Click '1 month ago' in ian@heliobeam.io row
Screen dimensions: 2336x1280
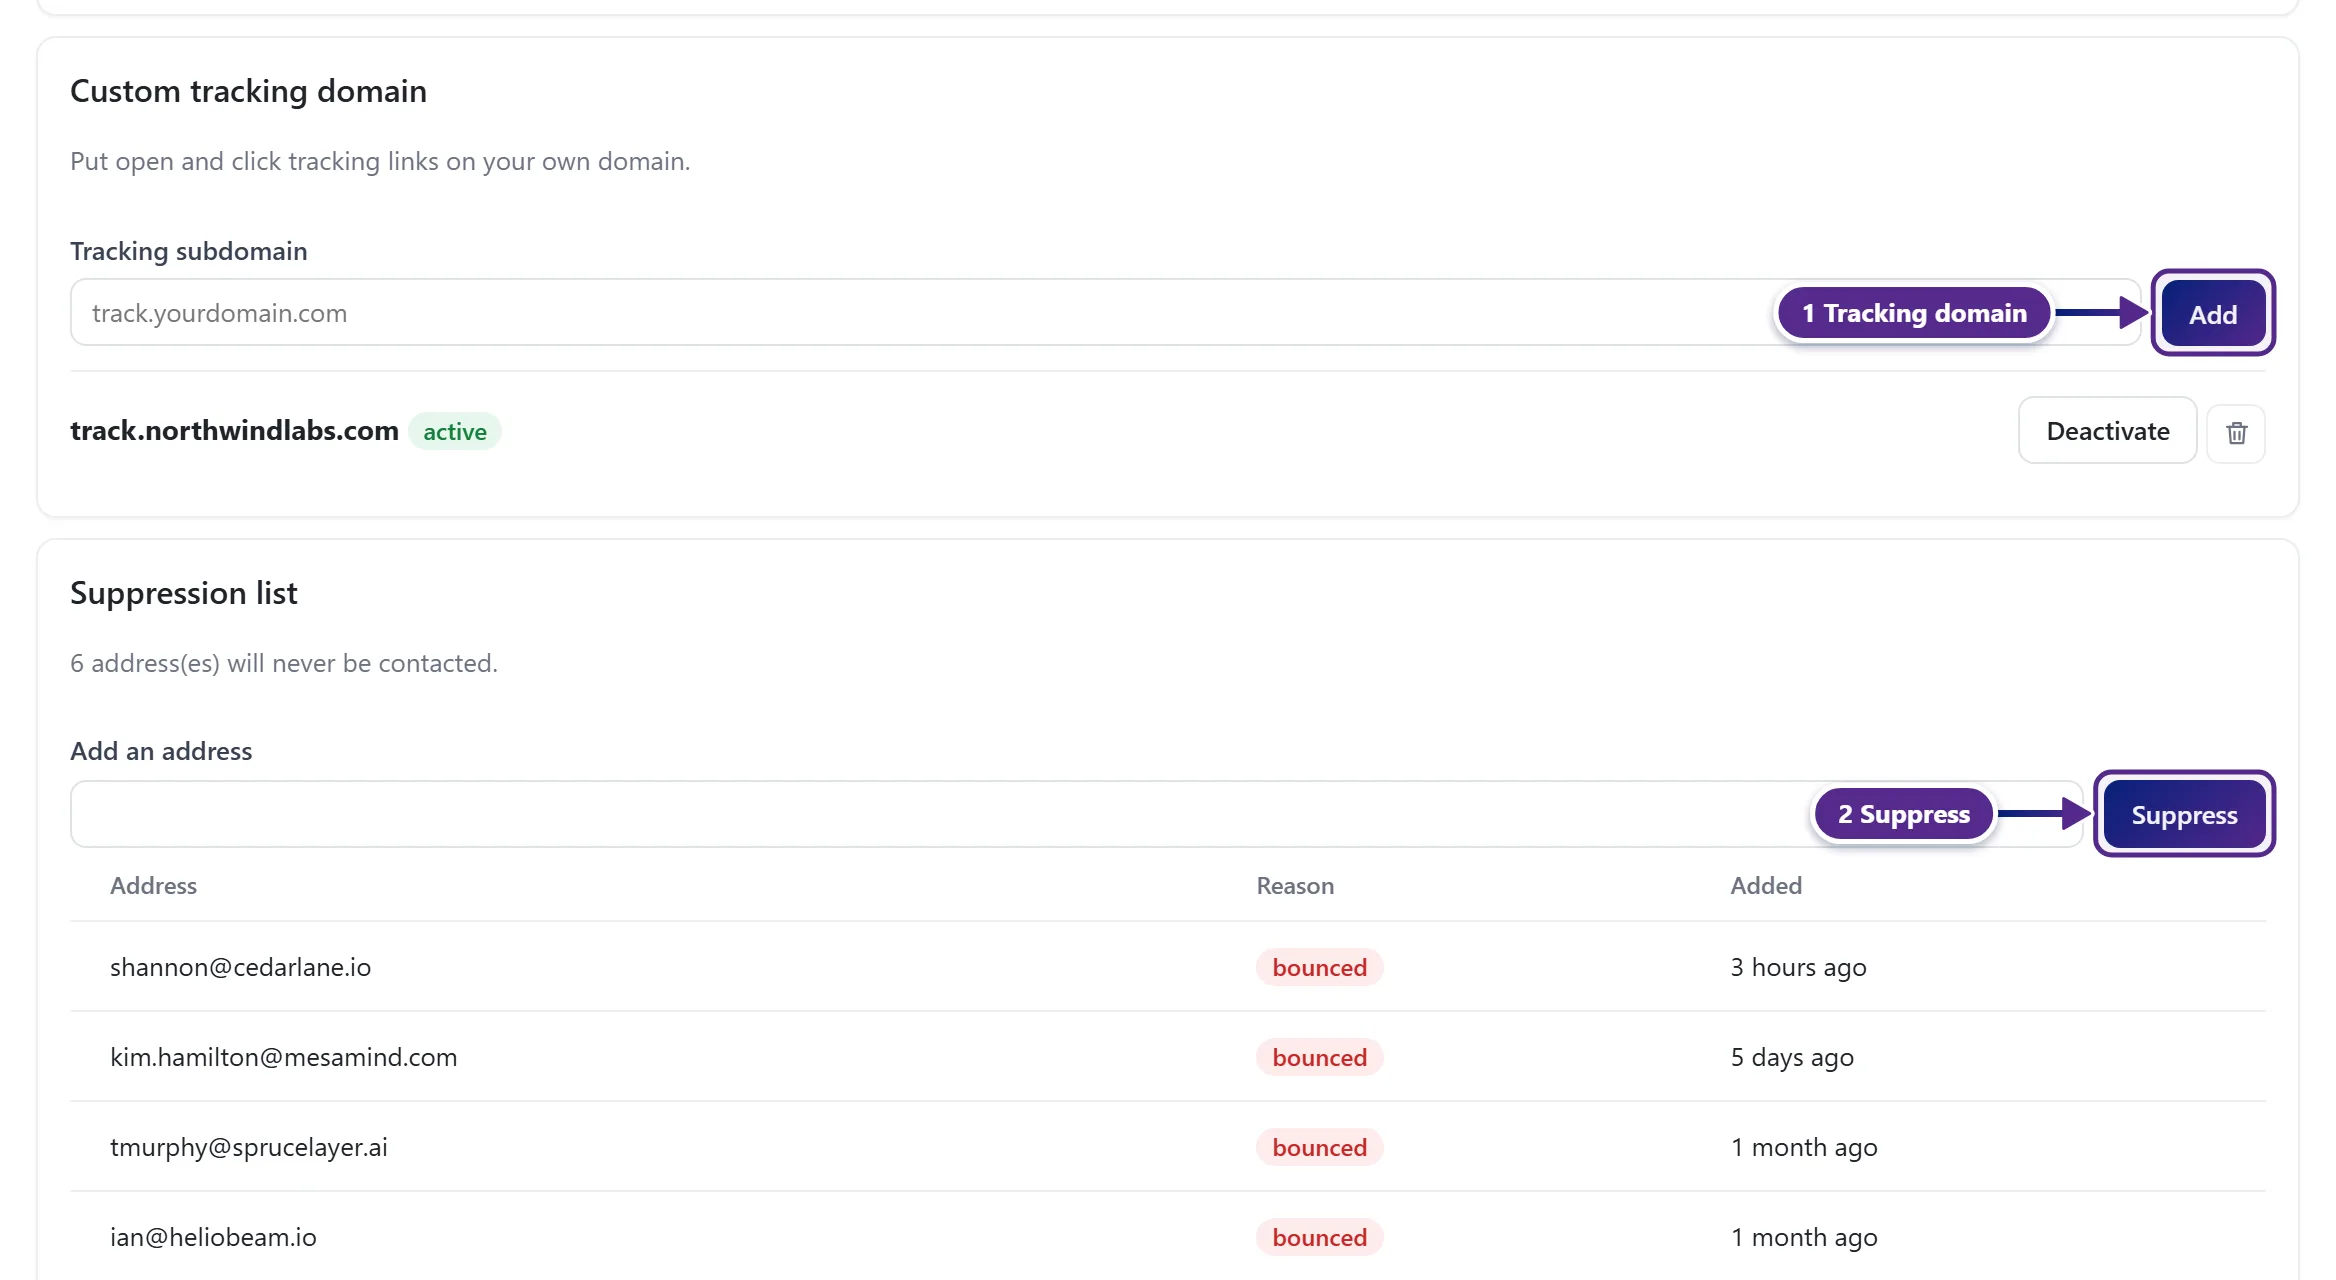click(1804, 1238)
